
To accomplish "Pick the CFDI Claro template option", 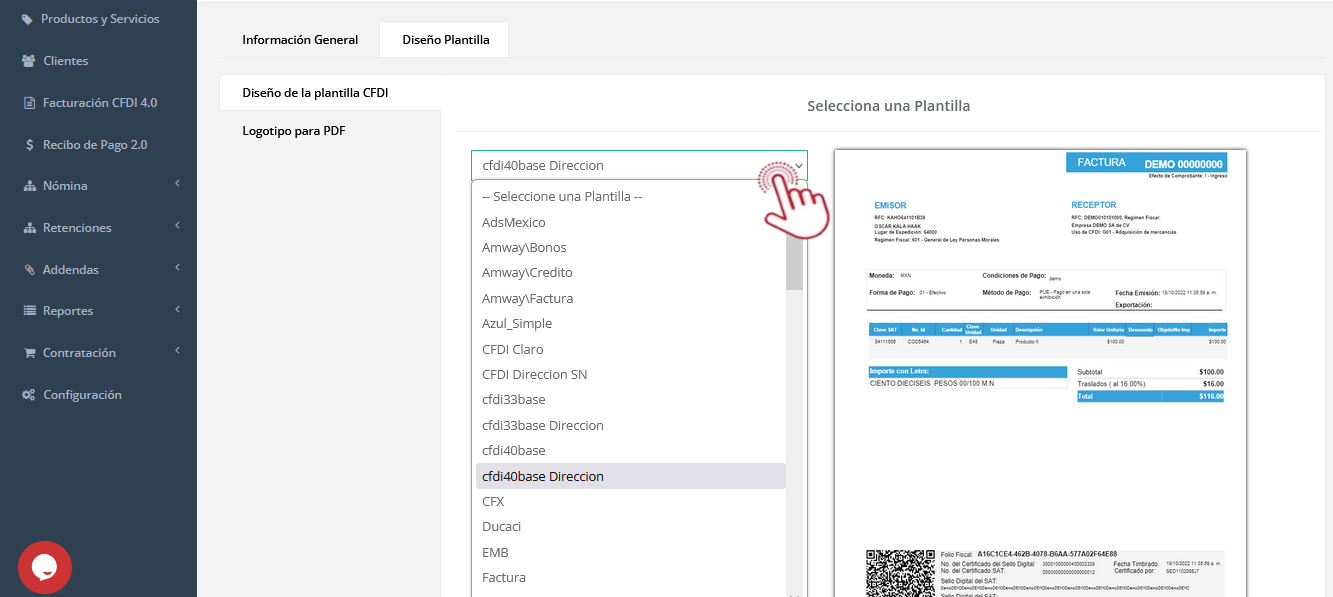I will [x=513, y=349].
